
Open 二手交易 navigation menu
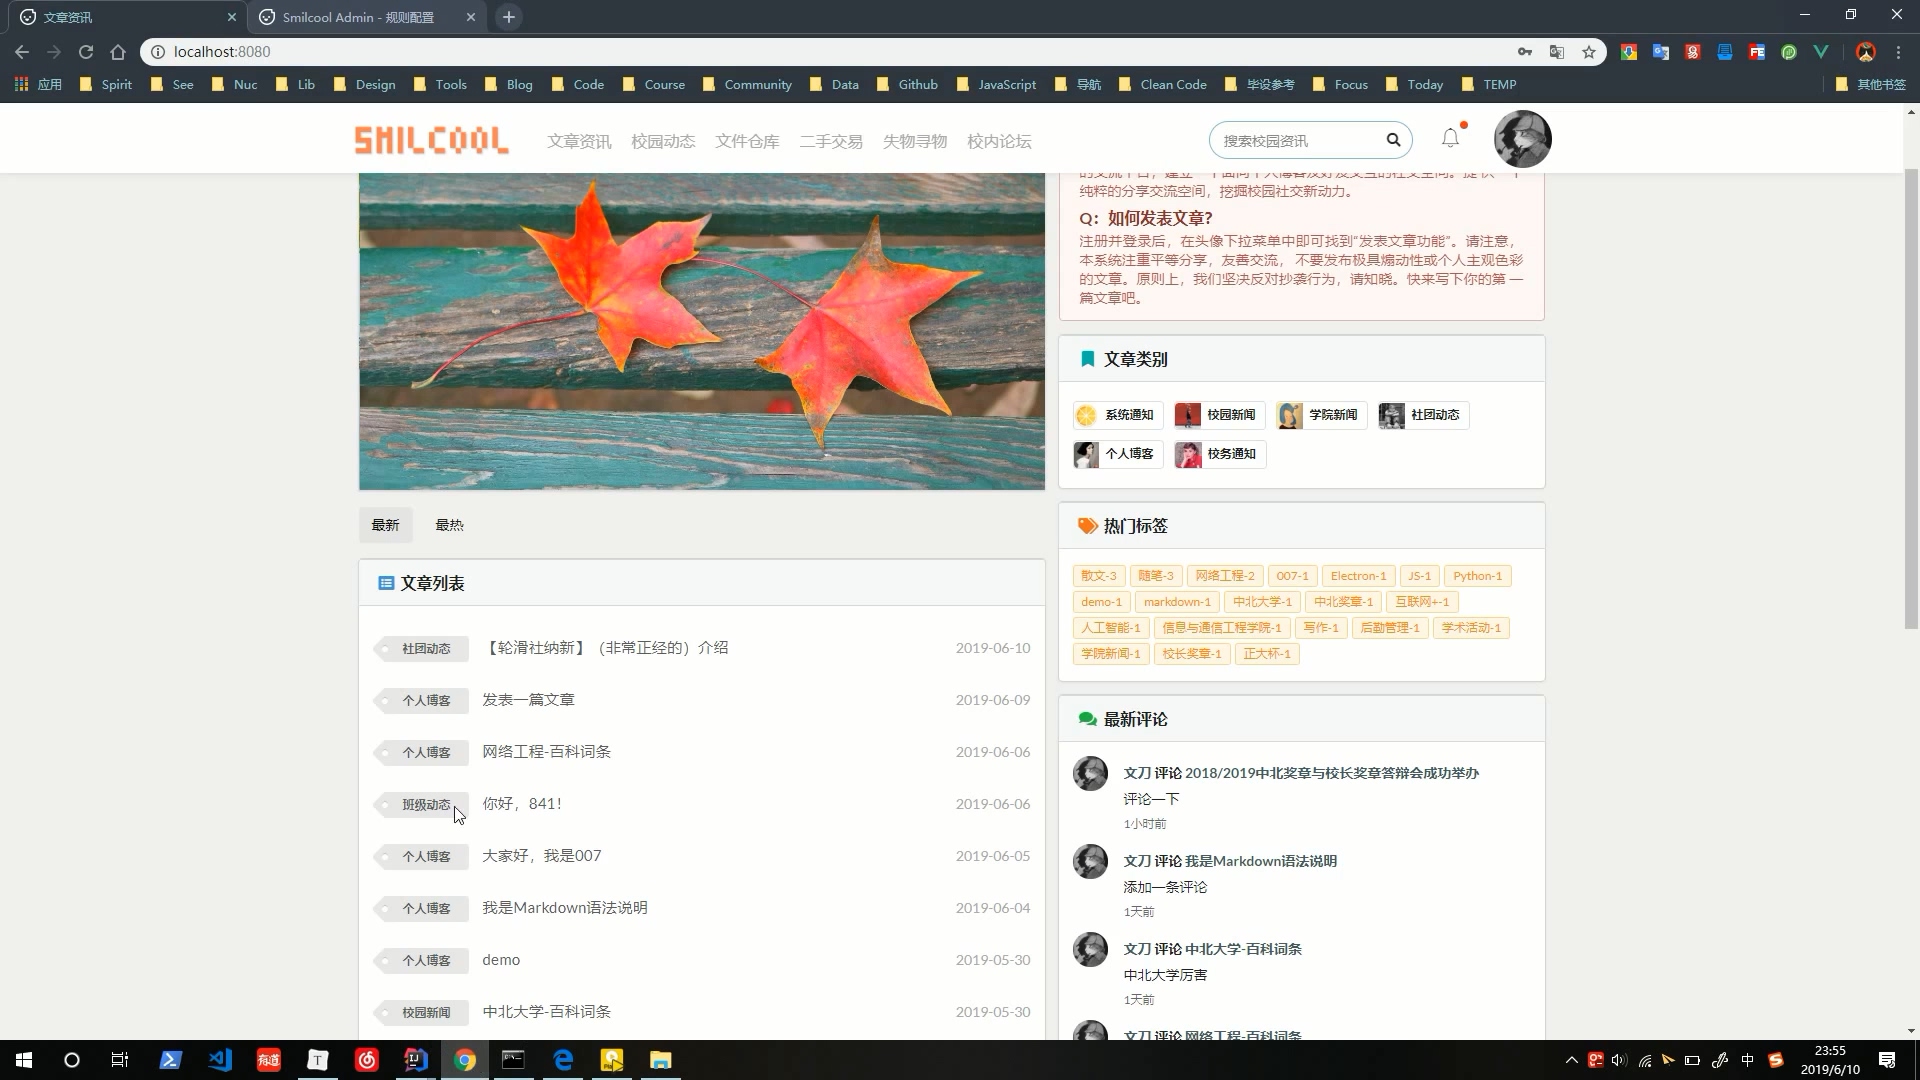coord(830,141)
